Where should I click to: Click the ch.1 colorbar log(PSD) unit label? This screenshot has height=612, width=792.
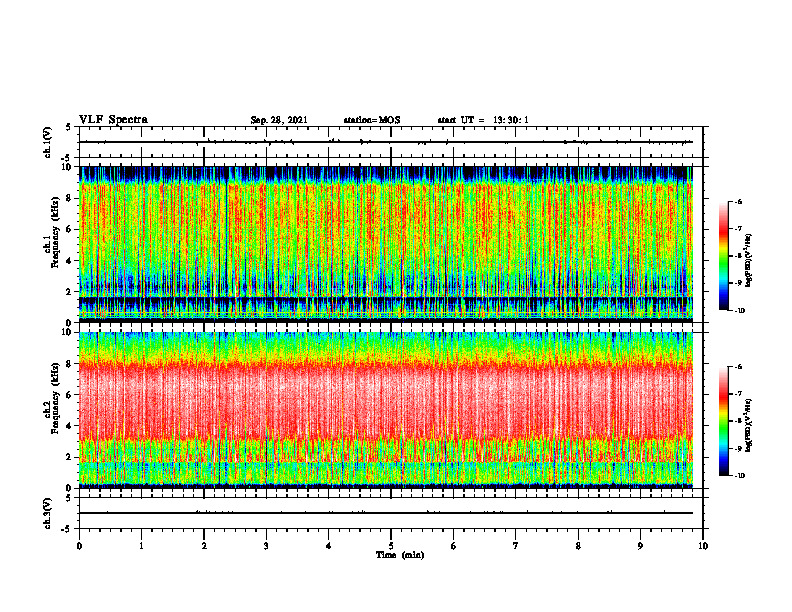tap(750, 260)
